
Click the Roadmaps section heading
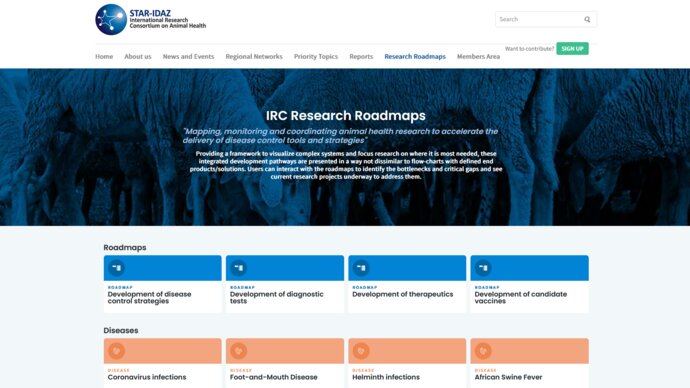[125, 248]
